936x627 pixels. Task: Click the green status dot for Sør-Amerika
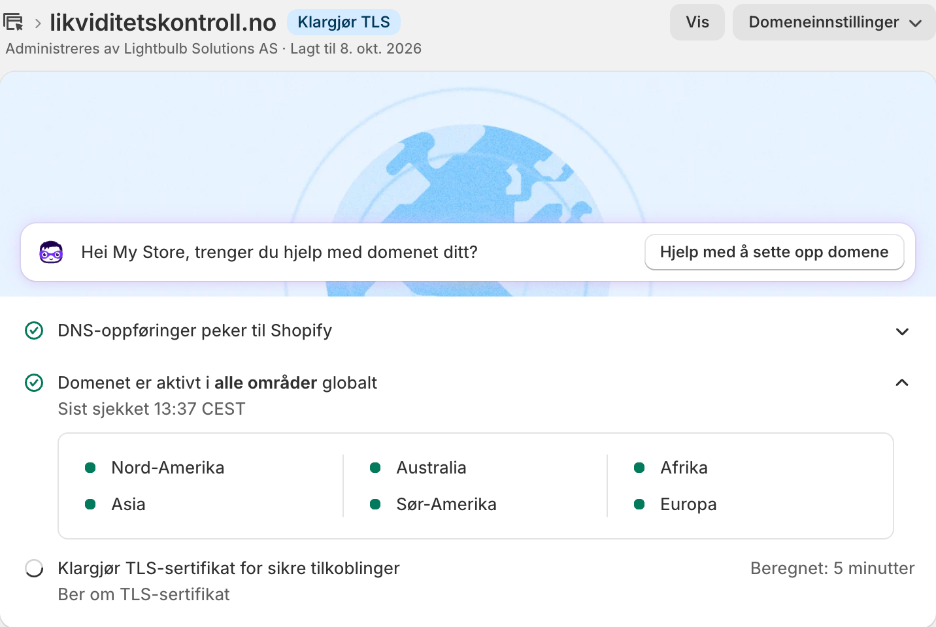[375, 505]
